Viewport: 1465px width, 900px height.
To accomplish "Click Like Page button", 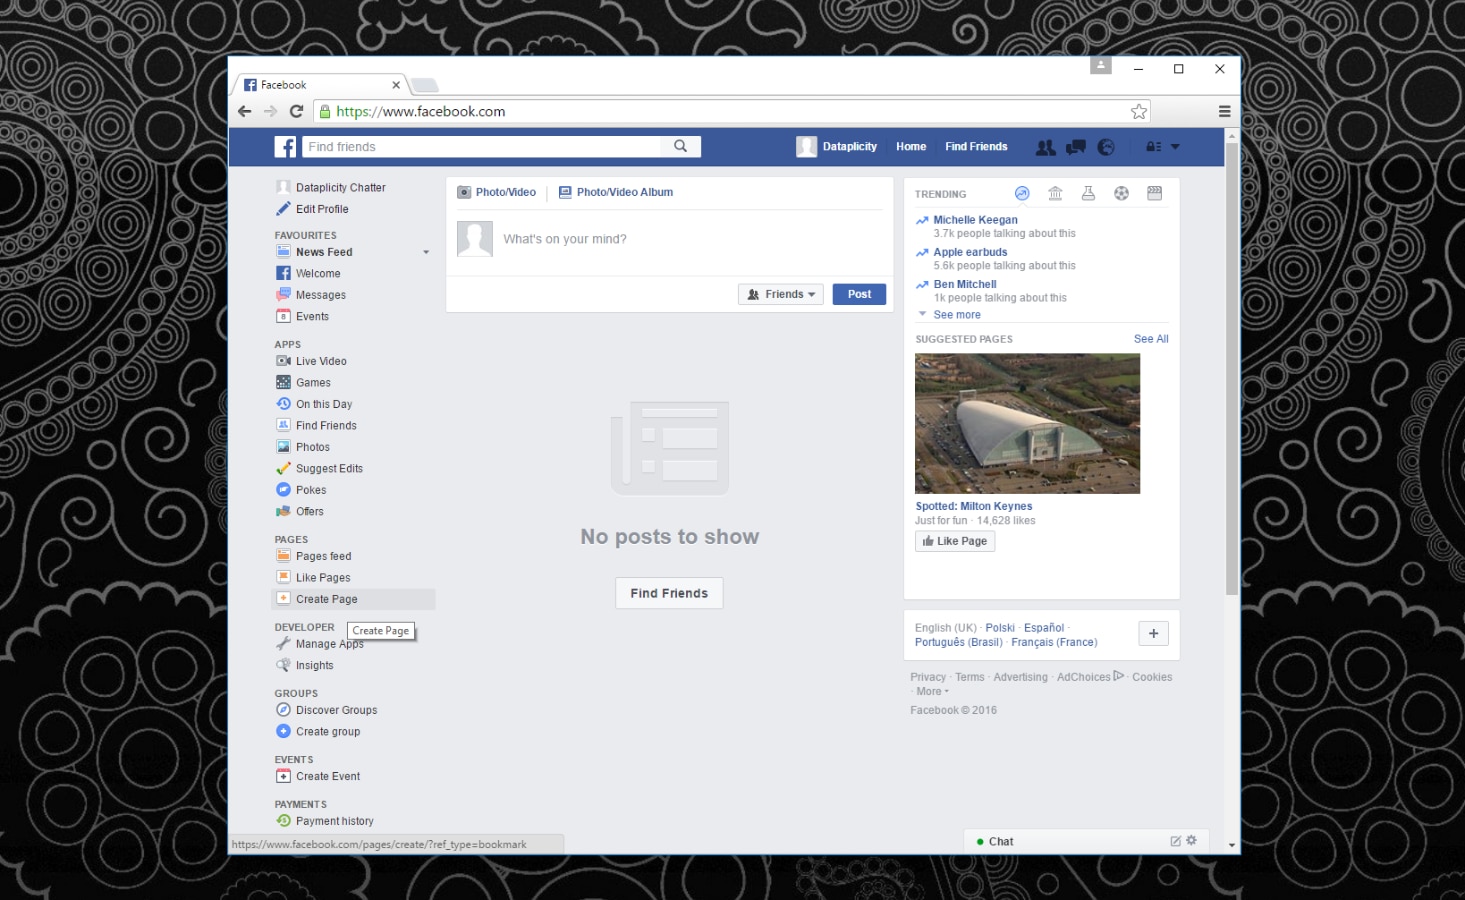I will point(955,541).
